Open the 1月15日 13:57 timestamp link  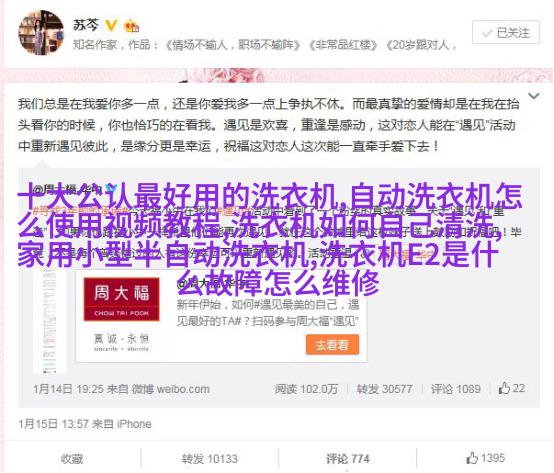click(54, 424)
